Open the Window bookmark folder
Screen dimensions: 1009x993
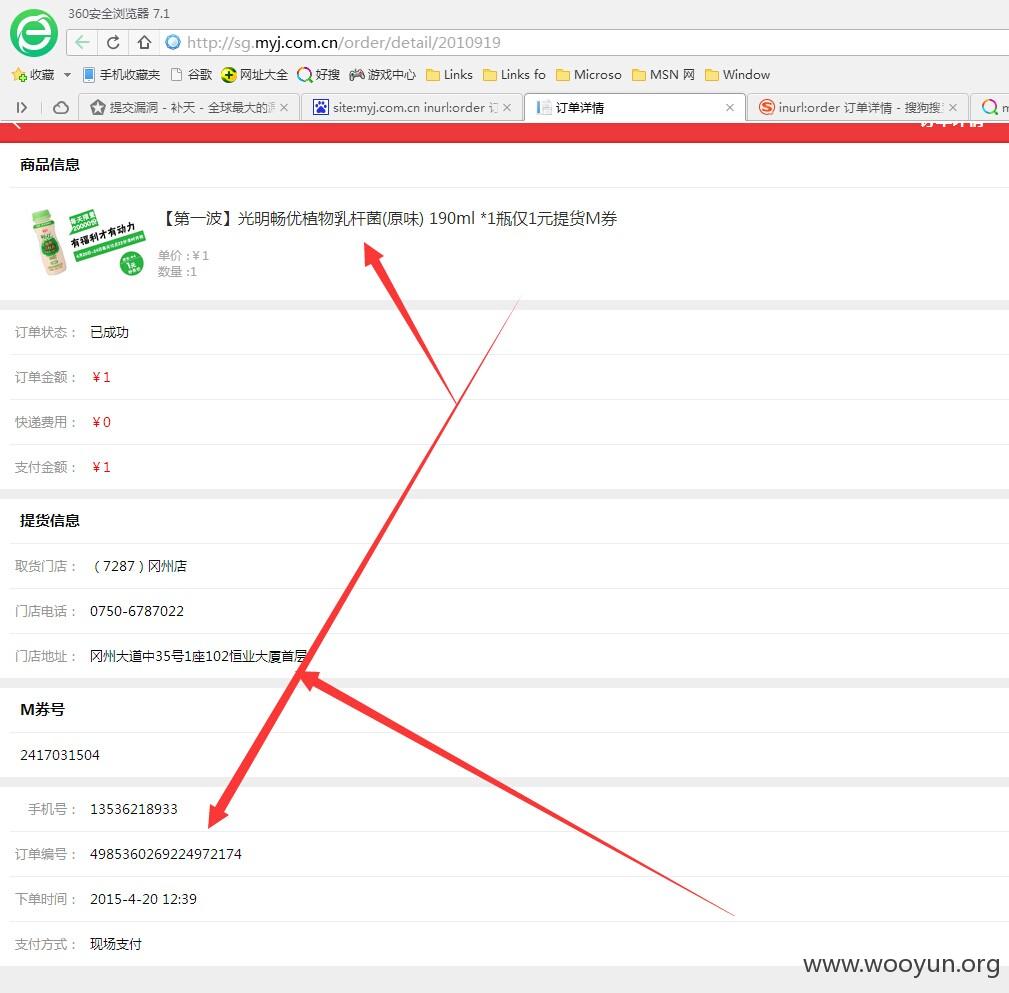pyautogui.click(x=737, y=75)
